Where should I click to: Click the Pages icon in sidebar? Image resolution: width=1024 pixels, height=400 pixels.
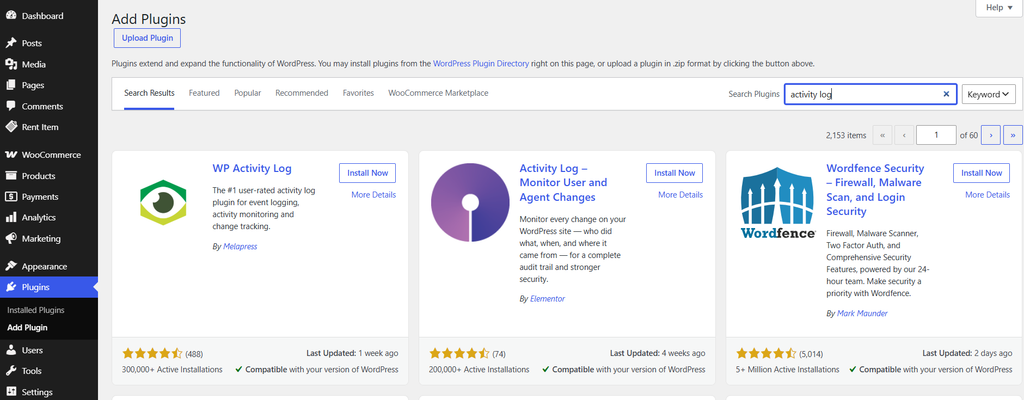[x=10, y=85]
